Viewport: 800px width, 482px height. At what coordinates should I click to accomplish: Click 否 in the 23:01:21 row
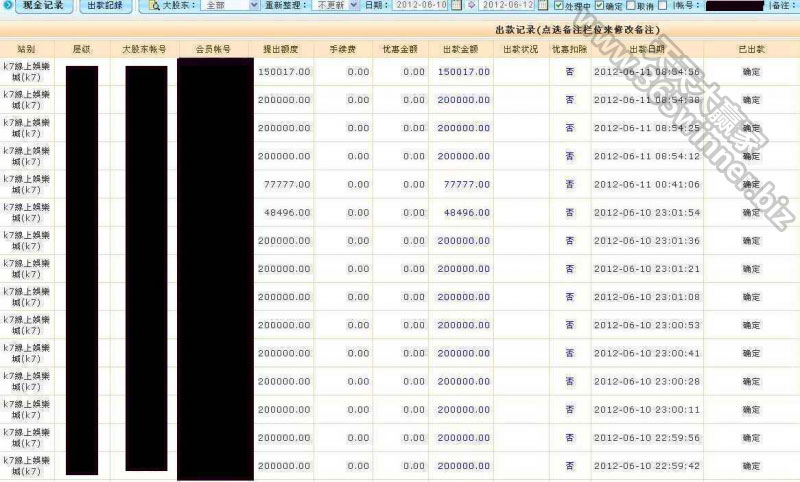(x=570, y=269)
